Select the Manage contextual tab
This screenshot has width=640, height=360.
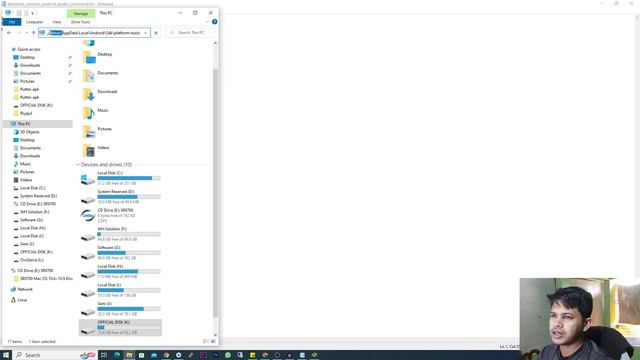pos(81,13)
